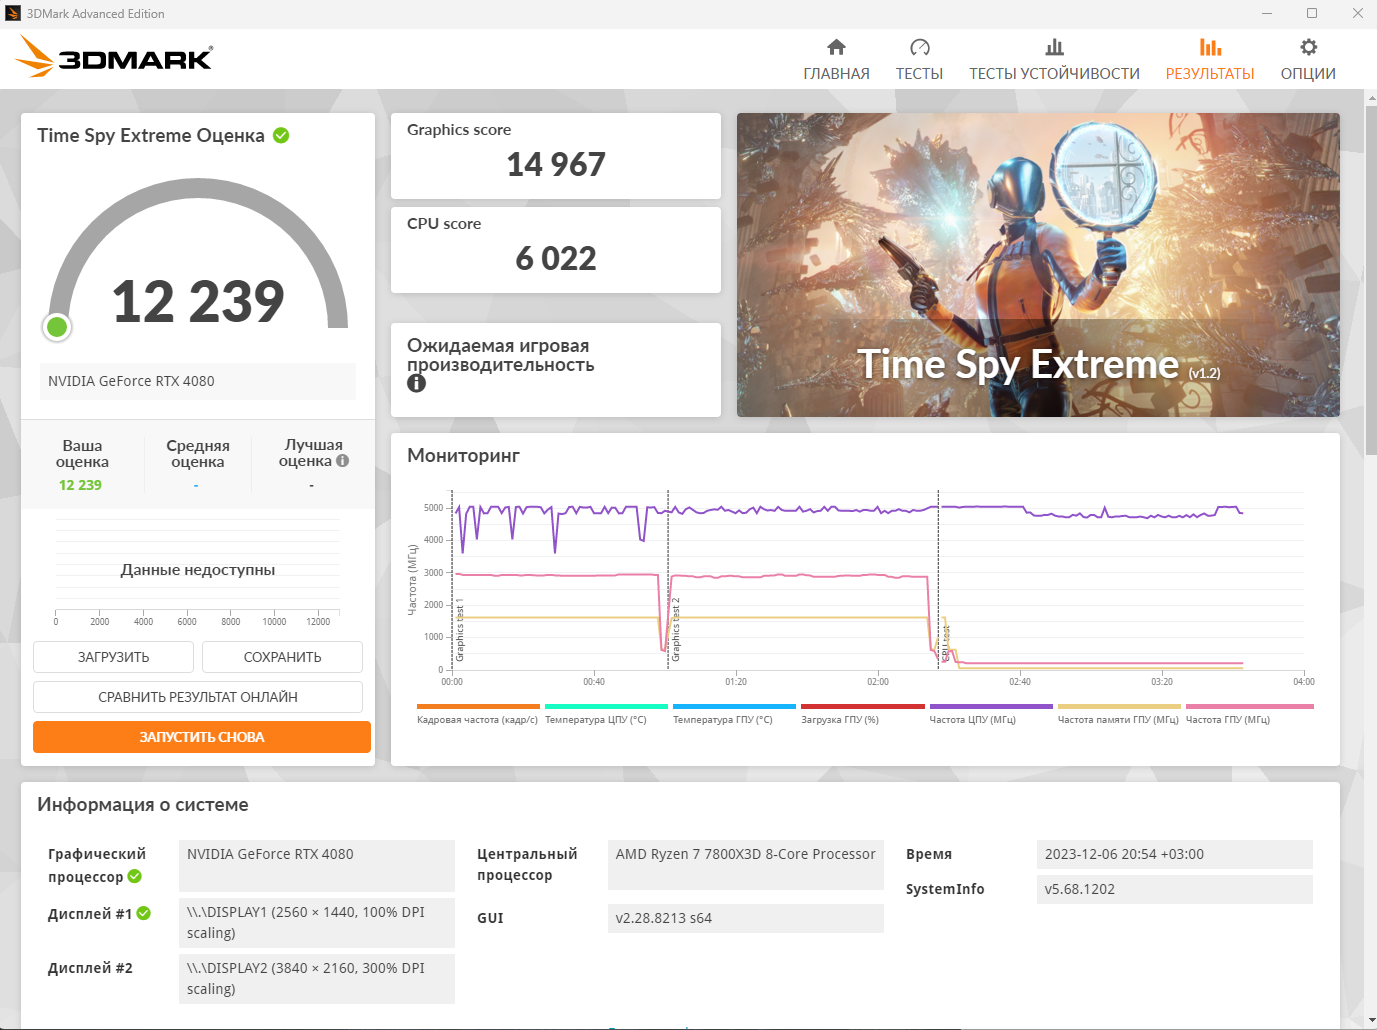Click the CPU test marker on the chart

coord(945,643)
